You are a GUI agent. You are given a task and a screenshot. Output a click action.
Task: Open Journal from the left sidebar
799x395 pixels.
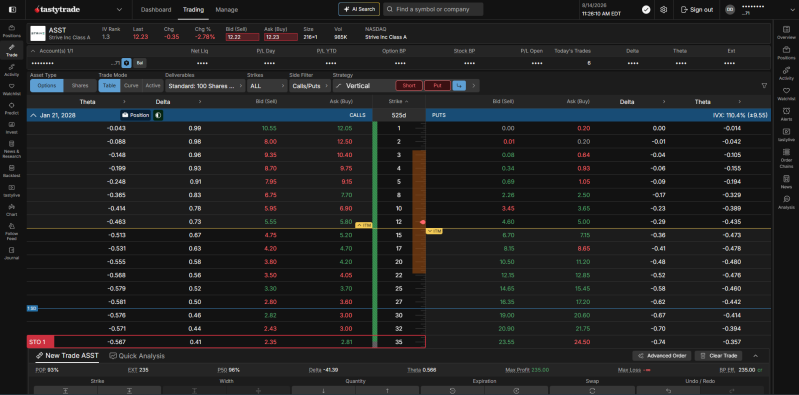pyautogui.click(x=11, y=253)
